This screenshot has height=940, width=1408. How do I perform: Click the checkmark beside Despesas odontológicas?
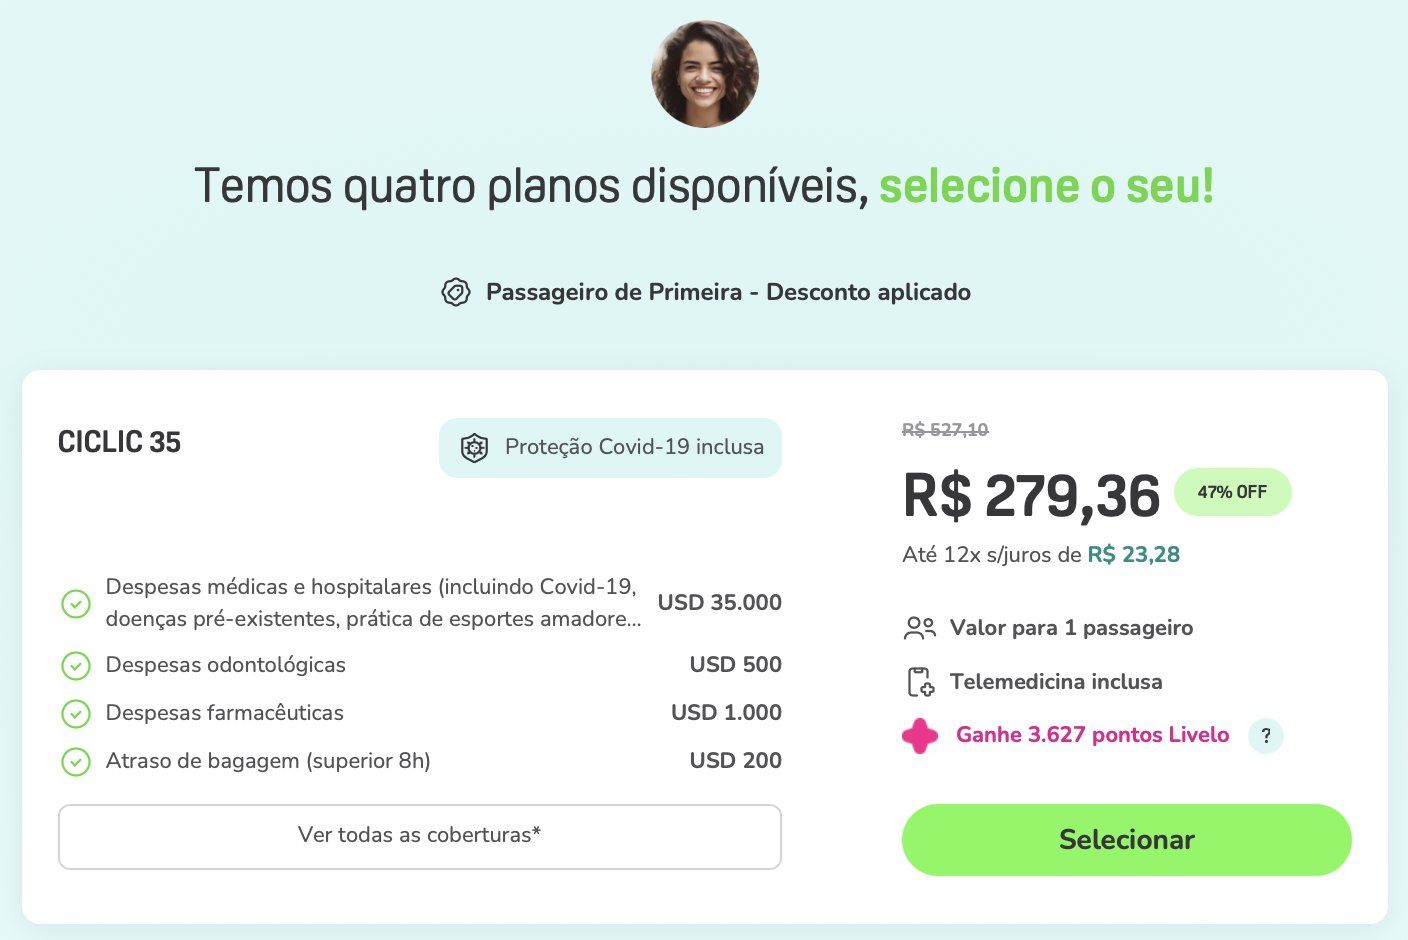point(76,665)
